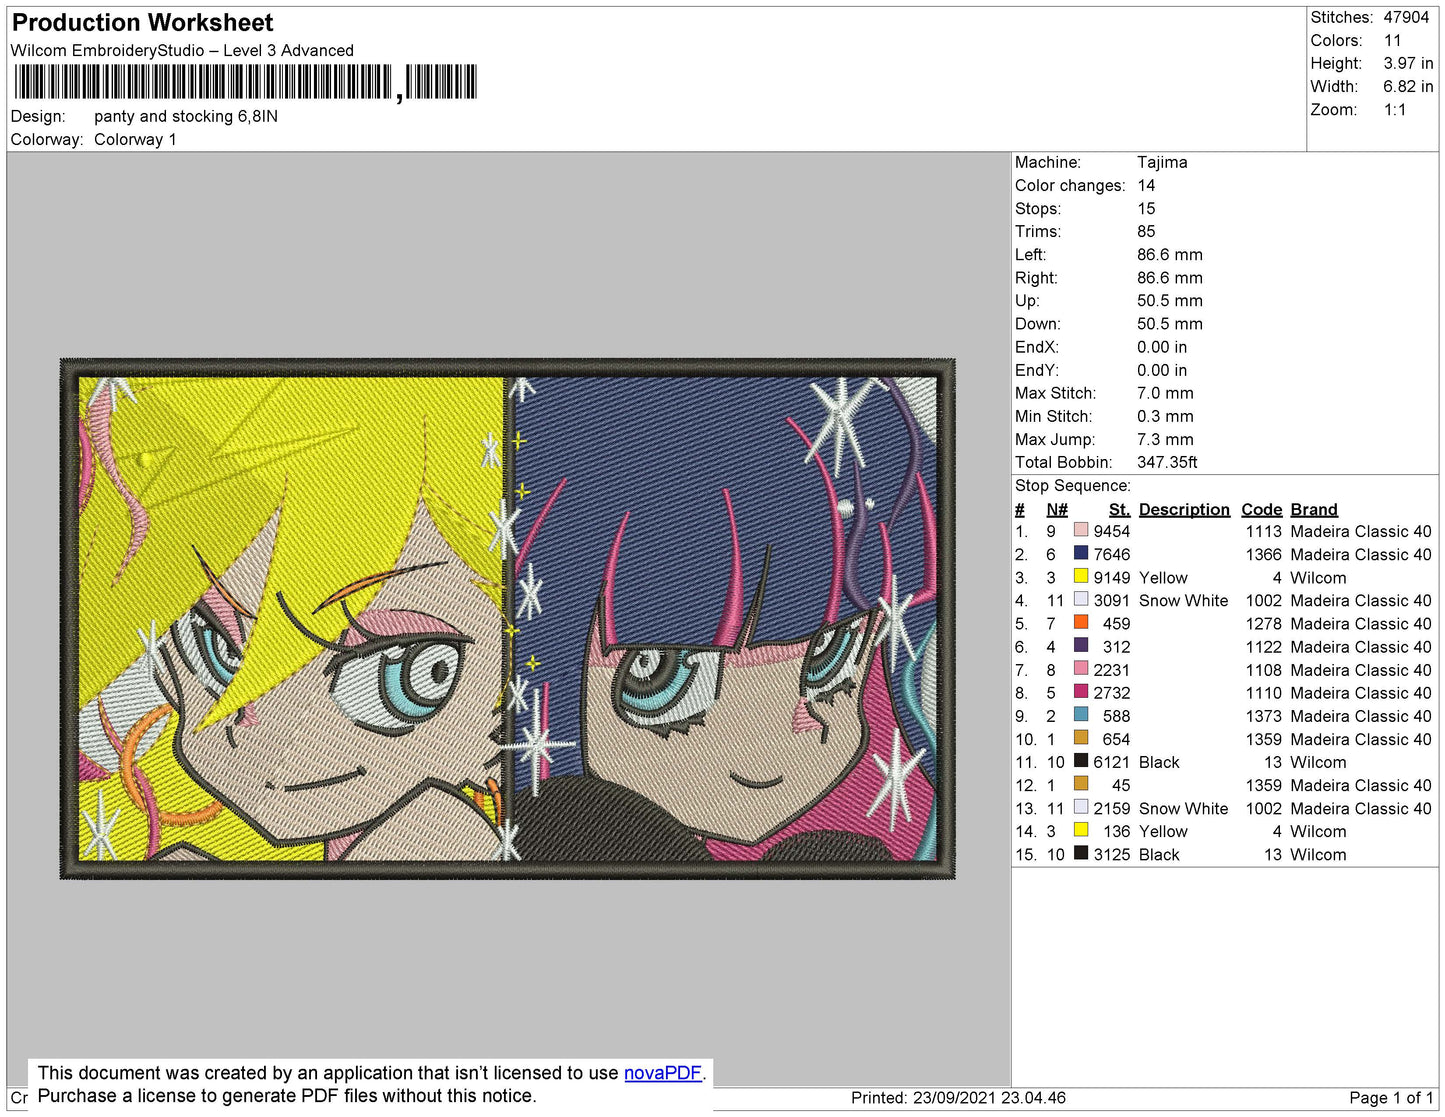Select the yellow swatch with 136 stitches
Image resolution: width=1445 pixels, height=1117 pixels.
pos(1080,830)
